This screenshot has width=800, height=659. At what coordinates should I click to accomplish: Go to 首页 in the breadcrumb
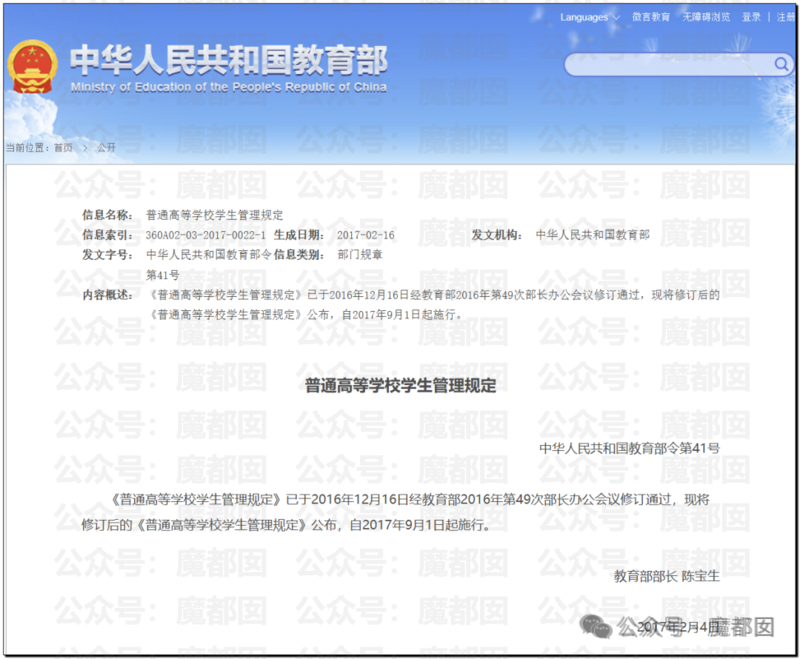[63, 148]
